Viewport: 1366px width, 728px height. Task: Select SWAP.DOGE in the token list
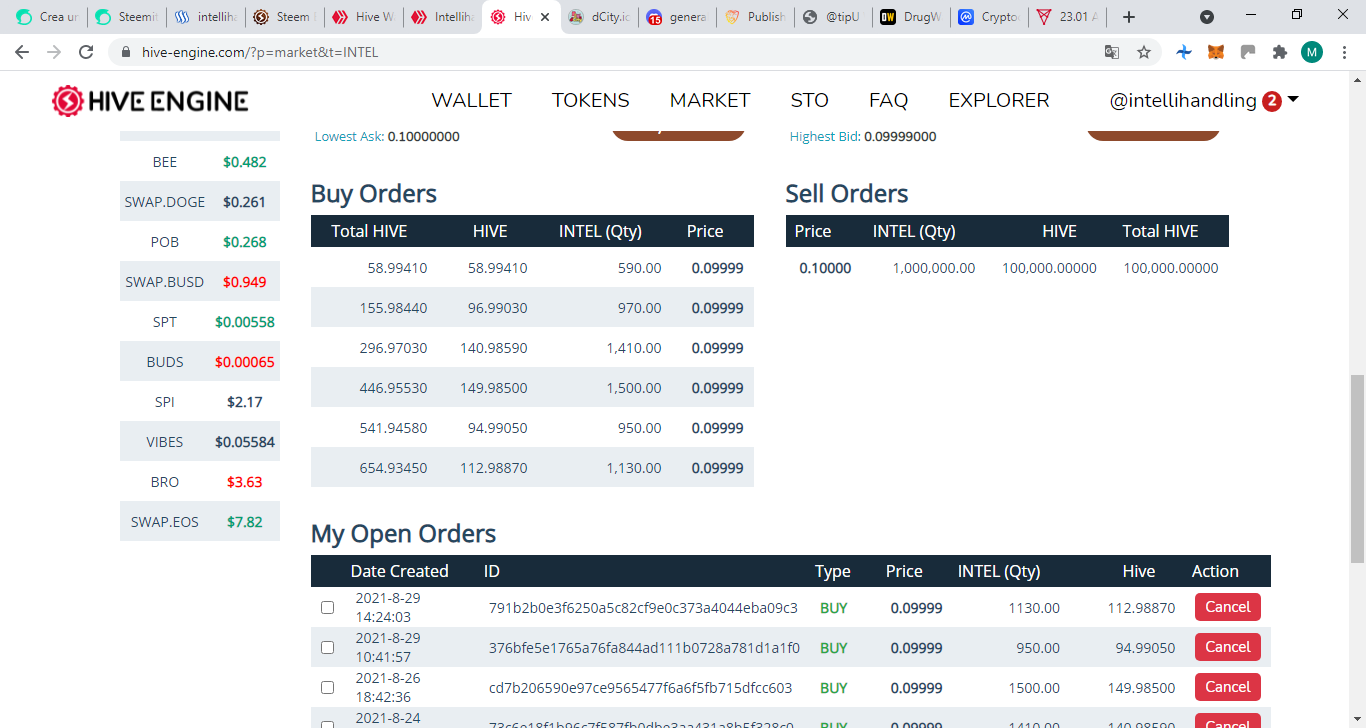[x=200, y=202]
